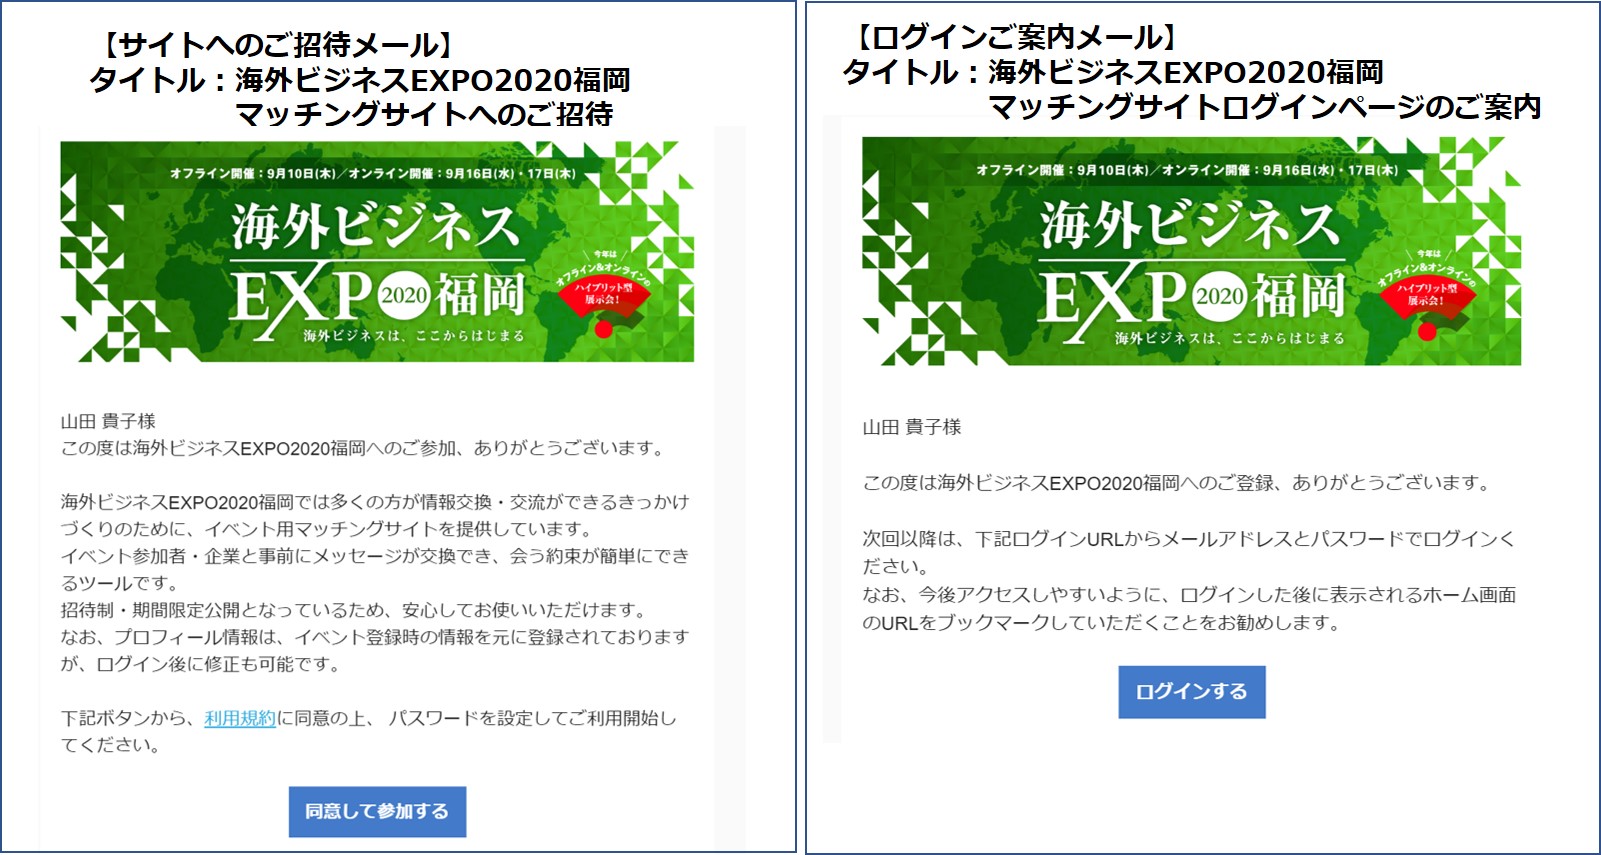Image resolution: width=1601 pixels, height=855 pixels.
Task: Click the マッチングサイトログインページのご案内 title line
Action: pyautogui.click(x=1264, y=107)
